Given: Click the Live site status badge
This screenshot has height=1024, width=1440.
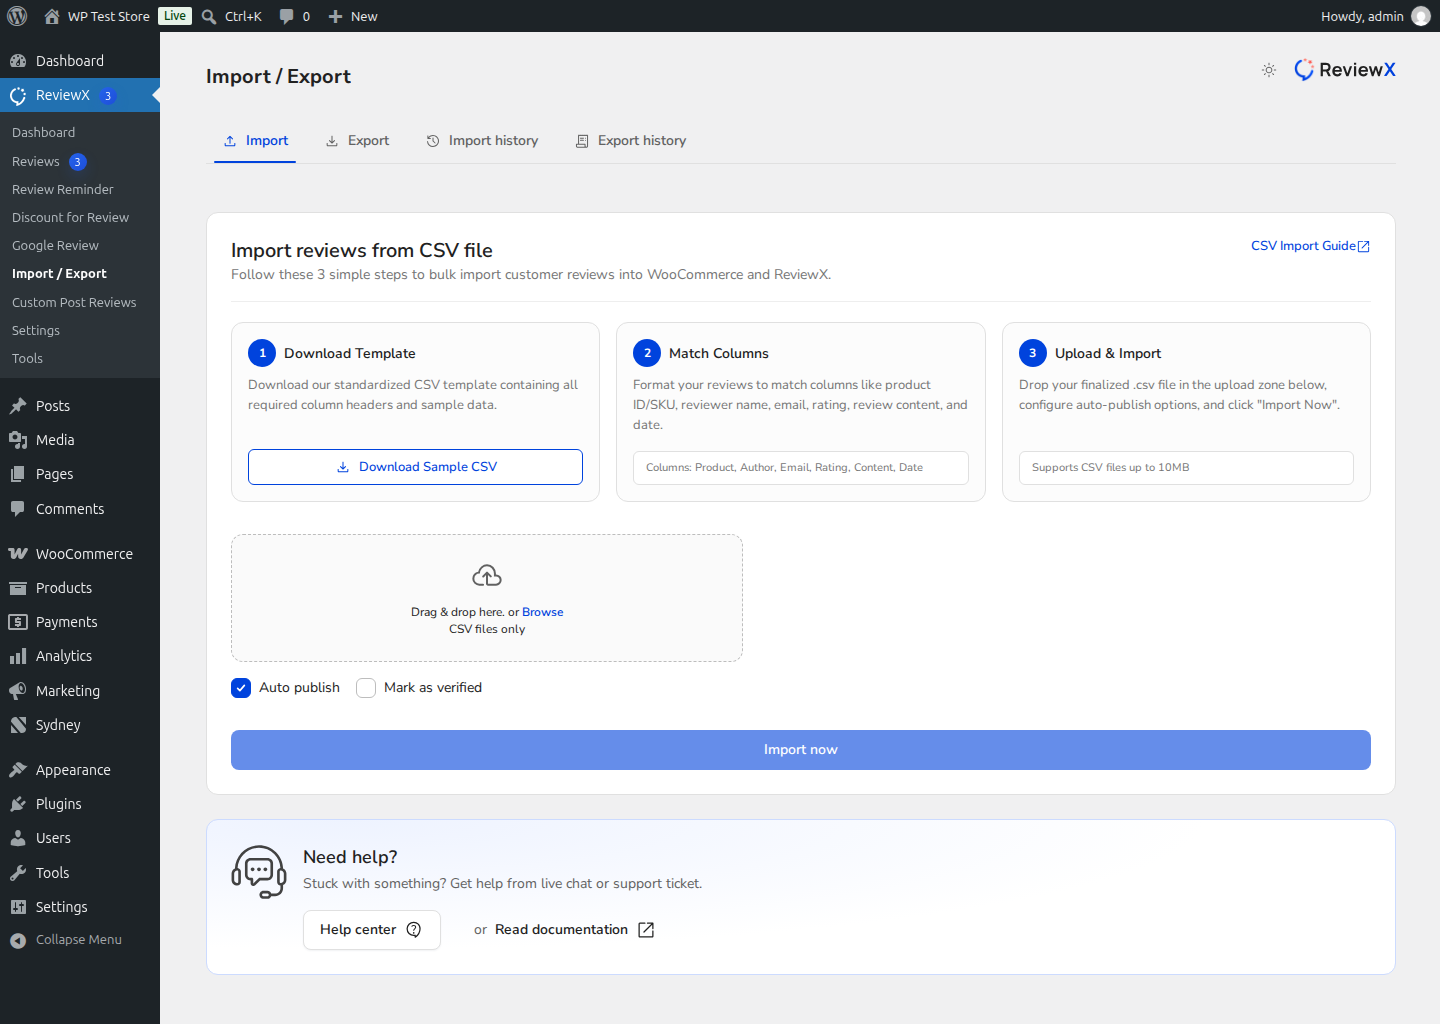Looking at the screenshot, I should coord(175,16).
